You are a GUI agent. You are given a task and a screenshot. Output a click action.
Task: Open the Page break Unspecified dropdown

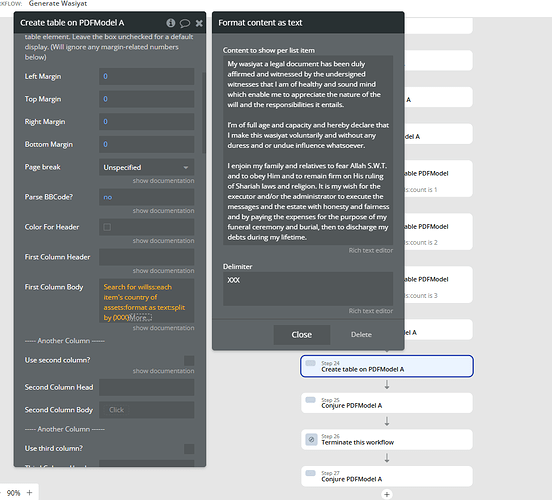pos(146,167)
